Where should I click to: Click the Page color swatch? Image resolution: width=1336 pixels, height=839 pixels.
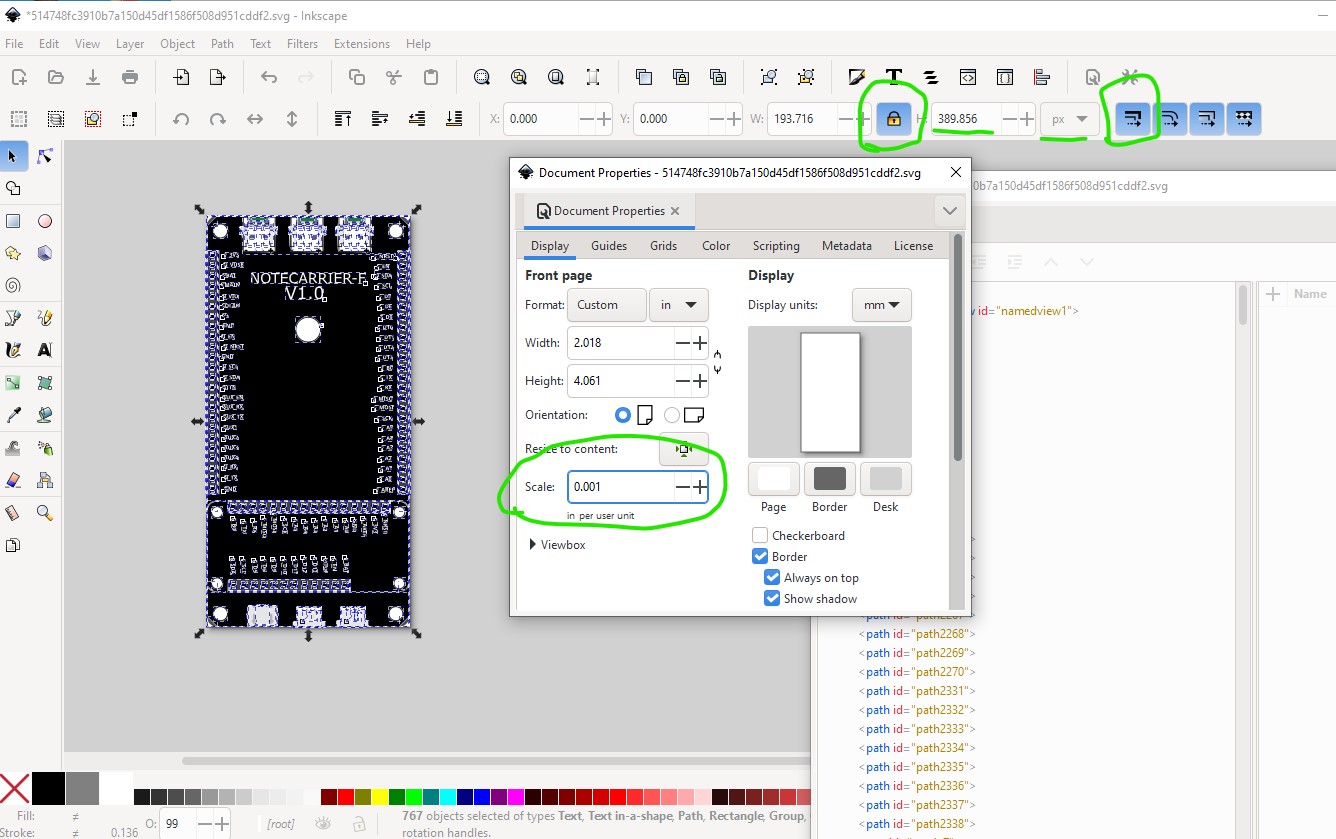tap(774, 479)
